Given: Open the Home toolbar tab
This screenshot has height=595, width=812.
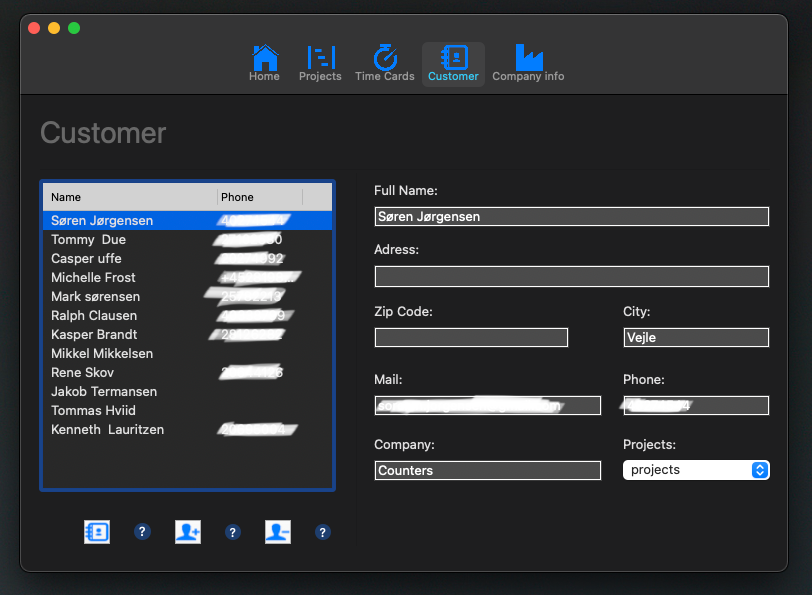Looking at the screenshot, I should (x=264, y=63).
